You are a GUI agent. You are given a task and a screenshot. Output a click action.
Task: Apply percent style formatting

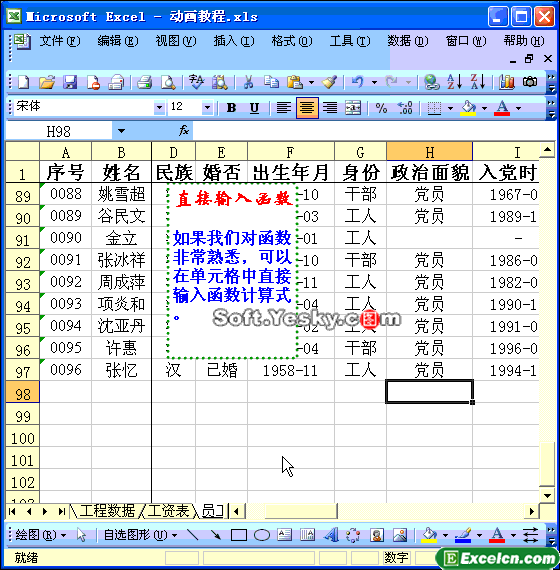(381, 108)
